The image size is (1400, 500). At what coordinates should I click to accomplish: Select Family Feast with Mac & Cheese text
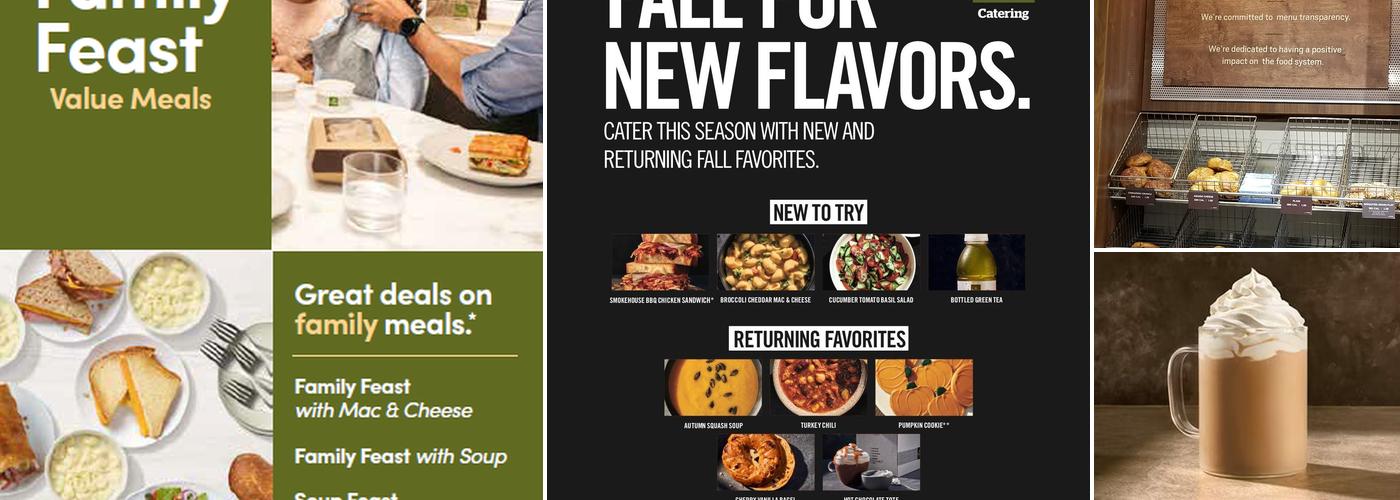pos(383,398)
